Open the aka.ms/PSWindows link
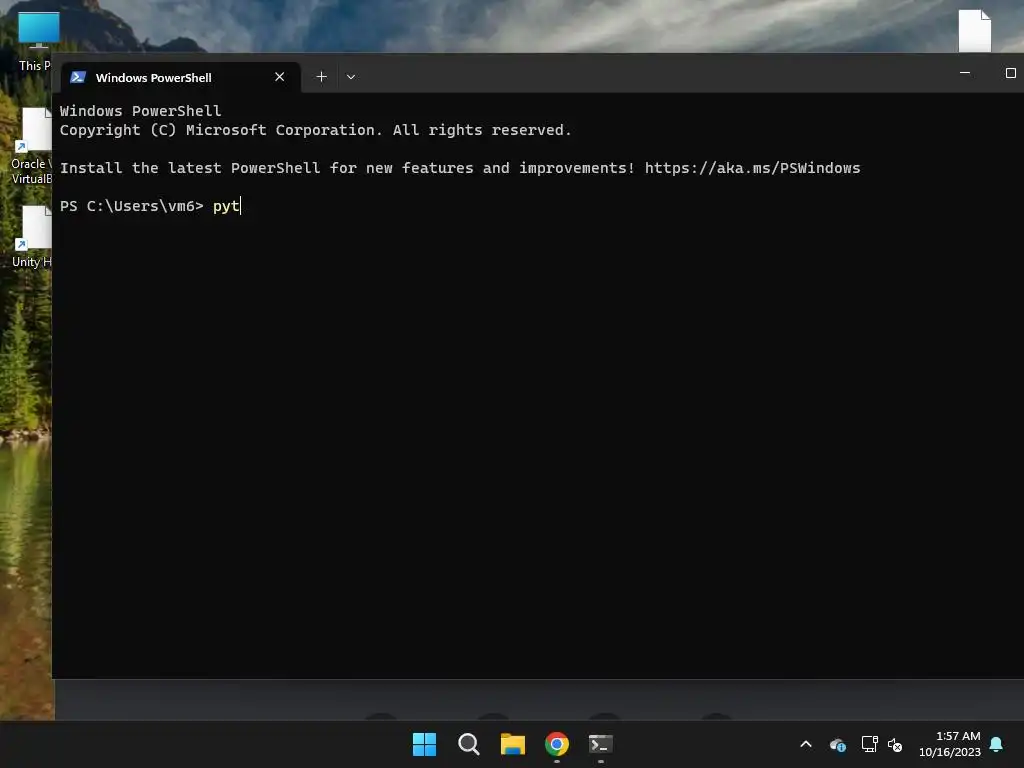 pos(752,168)
